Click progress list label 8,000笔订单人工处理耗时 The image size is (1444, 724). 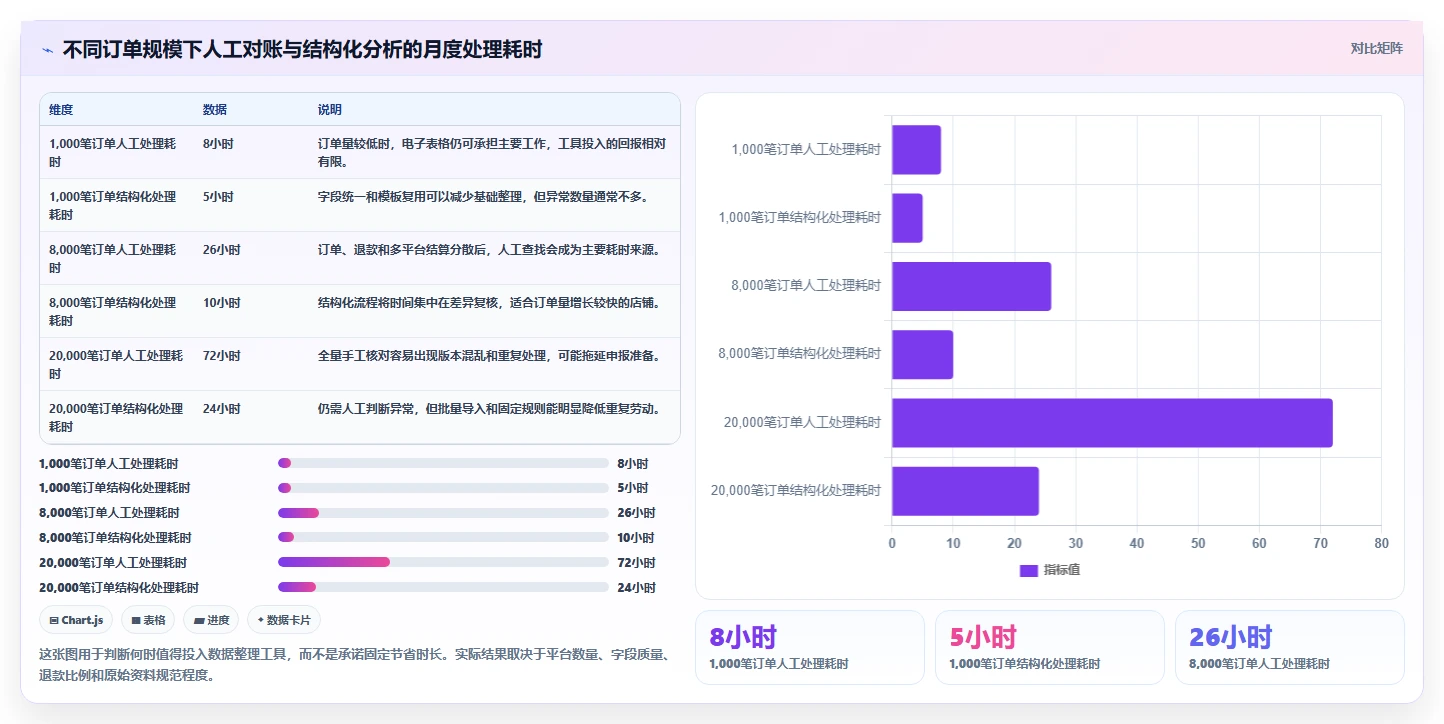pyautogui.click(x=110, y=513)
